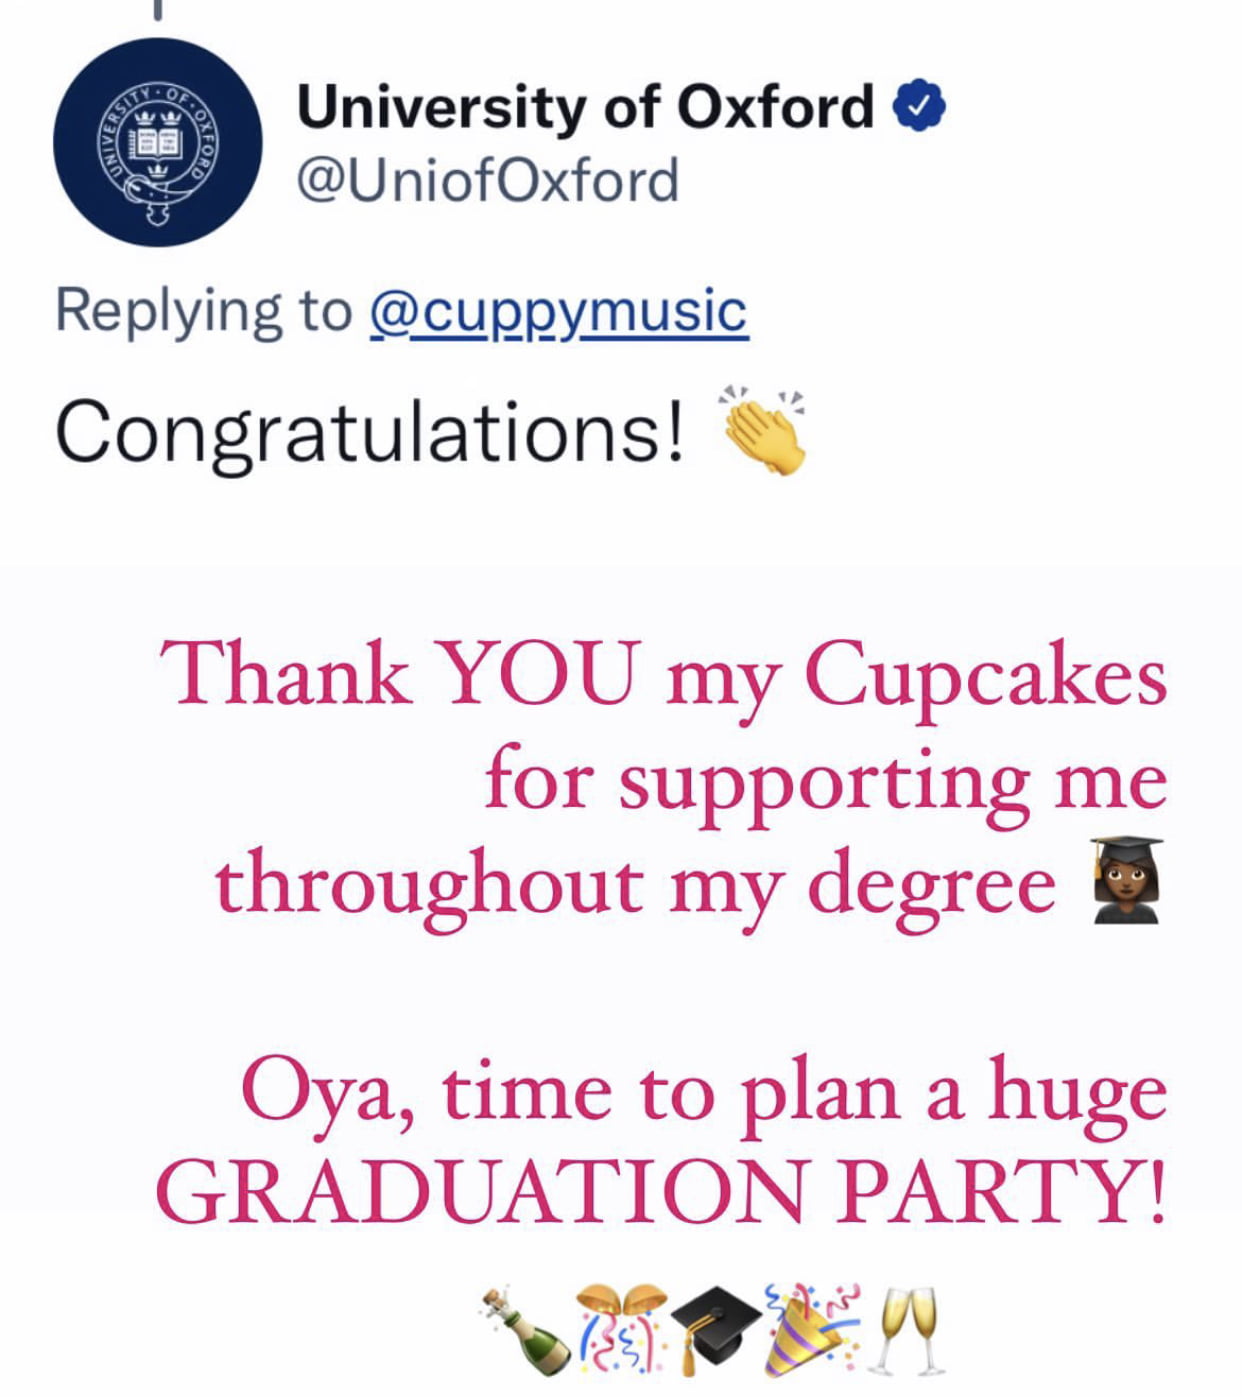Click the University of Oxford display name
Viewport: 1242px width, 1397px height.
click(x=585, y=107)
